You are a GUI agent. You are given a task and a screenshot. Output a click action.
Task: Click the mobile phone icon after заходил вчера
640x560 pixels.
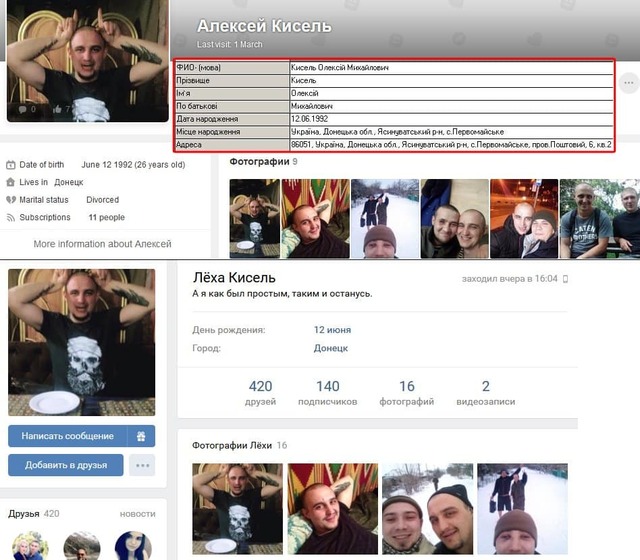point(565,279)
